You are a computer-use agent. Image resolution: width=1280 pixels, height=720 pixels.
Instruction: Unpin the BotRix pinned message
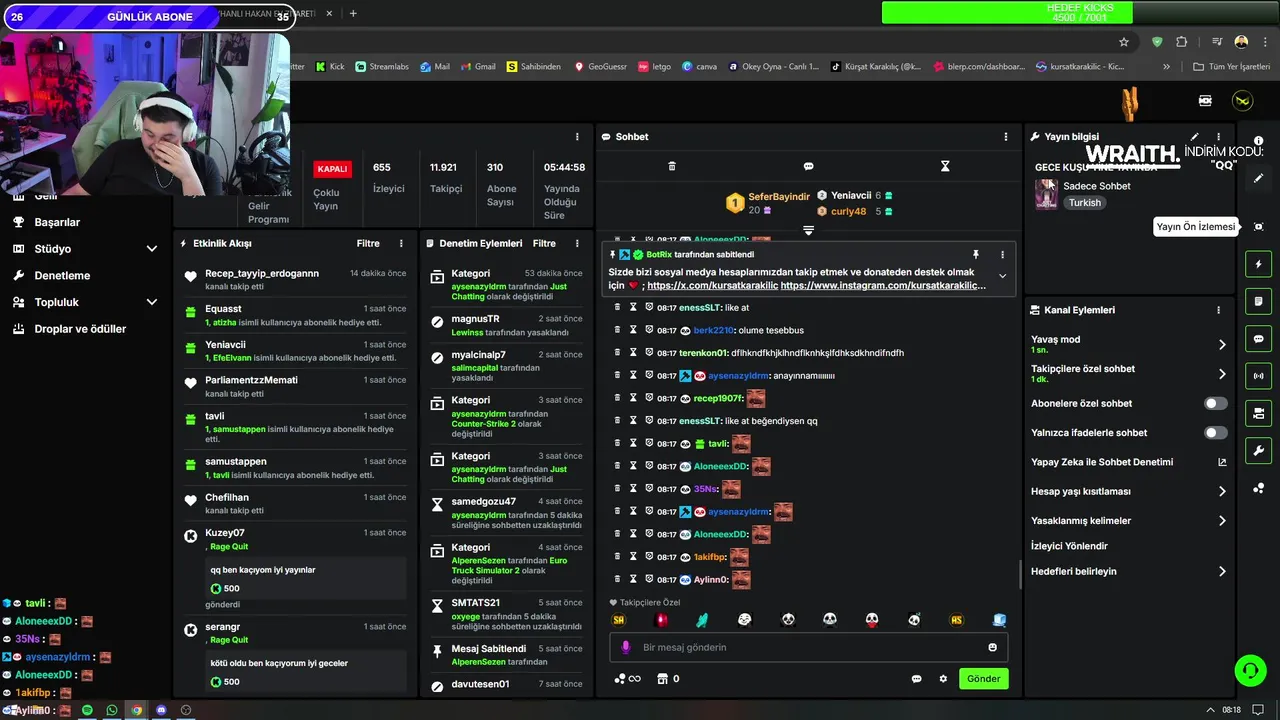tap(975, 255)
